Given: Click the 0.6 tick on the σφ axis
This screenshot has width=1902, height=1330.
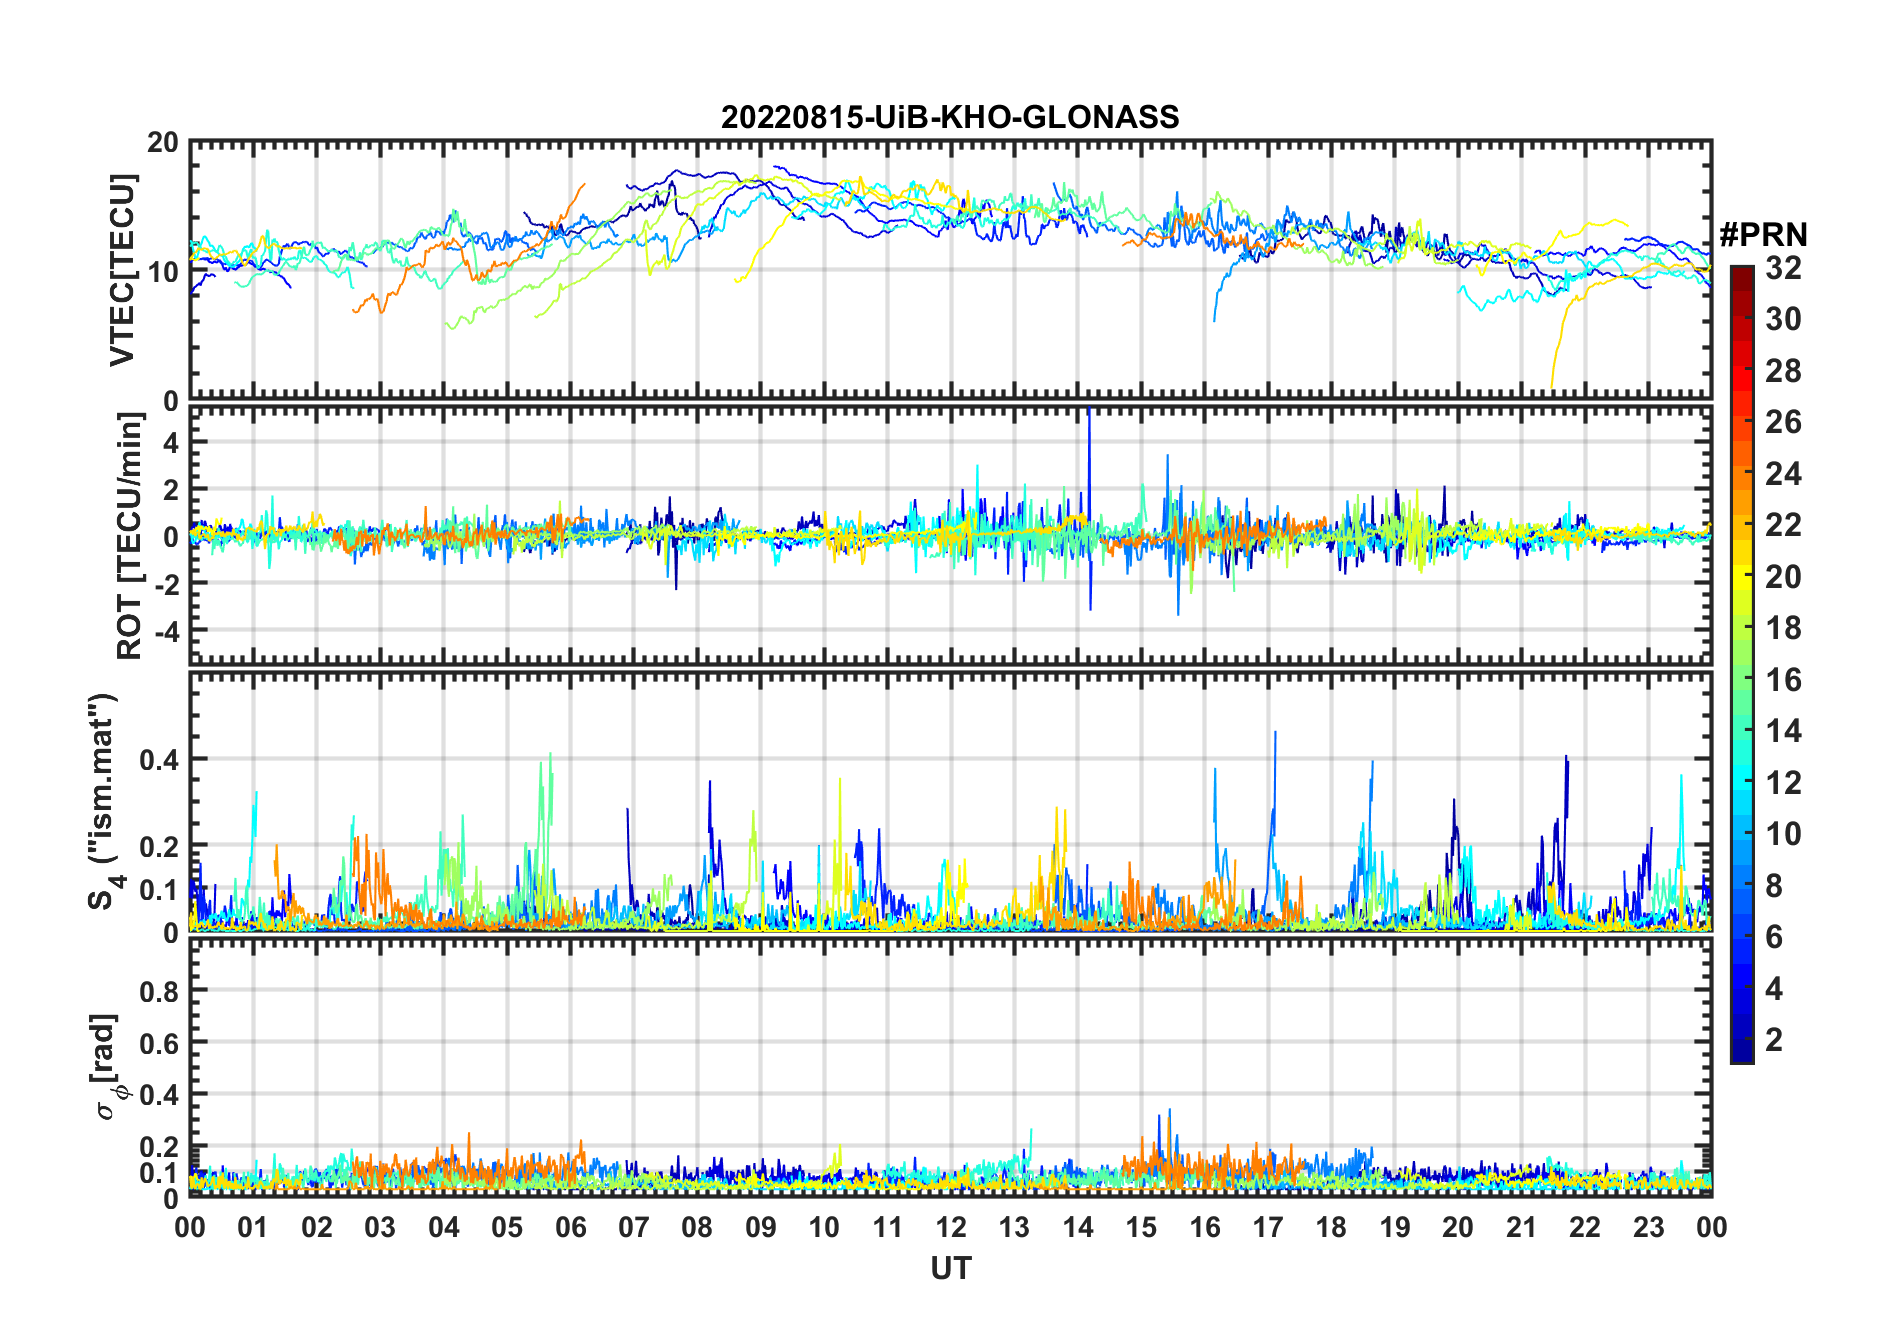Looking at the screenshot, I should coord(159,1043).
